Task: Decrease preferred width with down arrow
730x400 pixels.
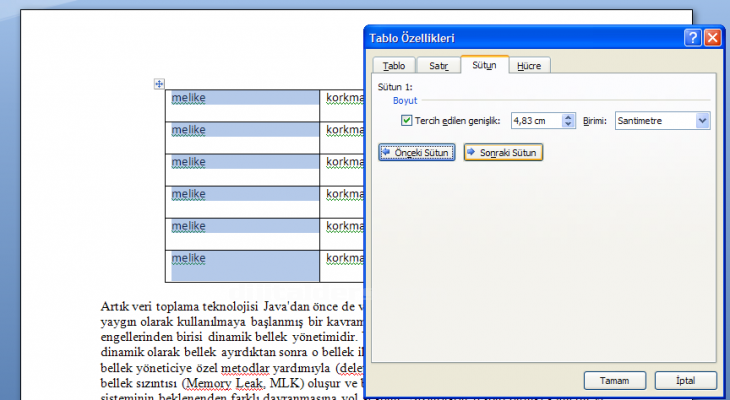Action: point(569,125)
